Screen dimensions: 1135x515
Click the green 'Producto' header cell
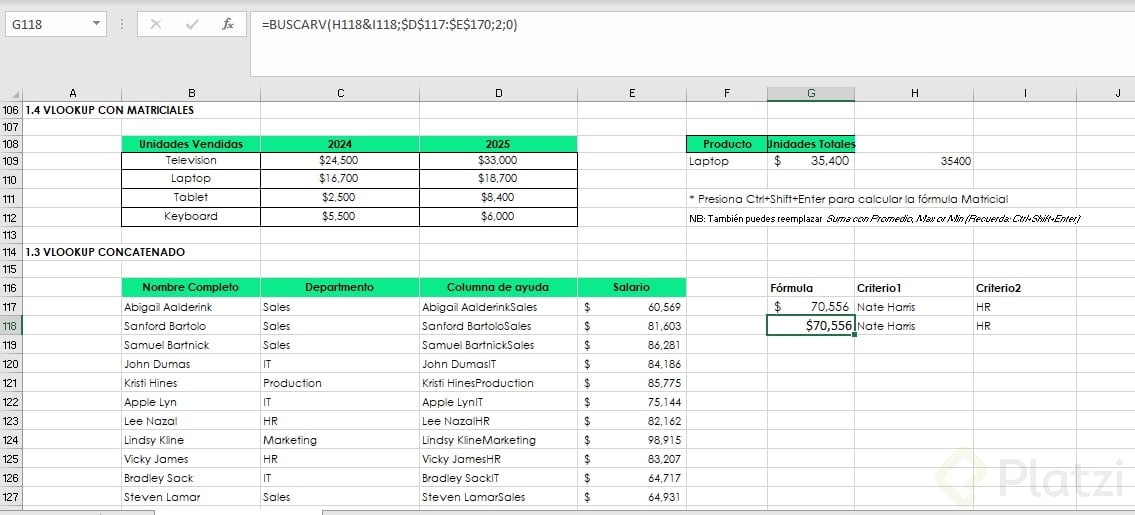[727, 143]
